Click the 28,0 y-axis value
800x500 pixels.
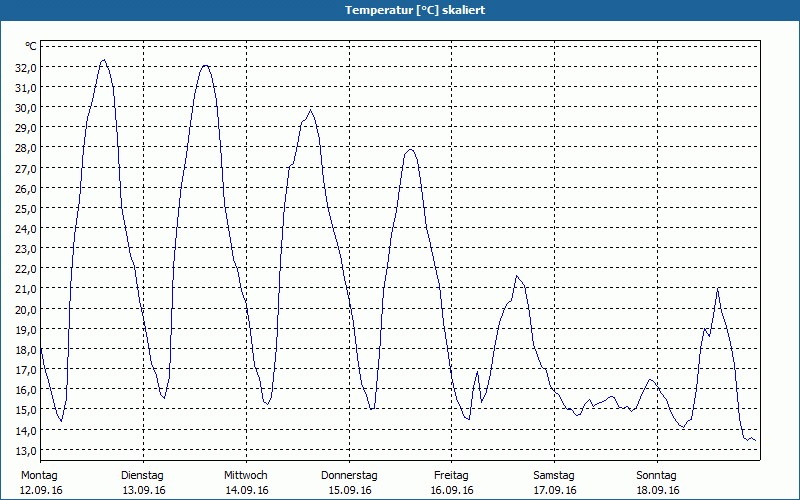(26, 148)
